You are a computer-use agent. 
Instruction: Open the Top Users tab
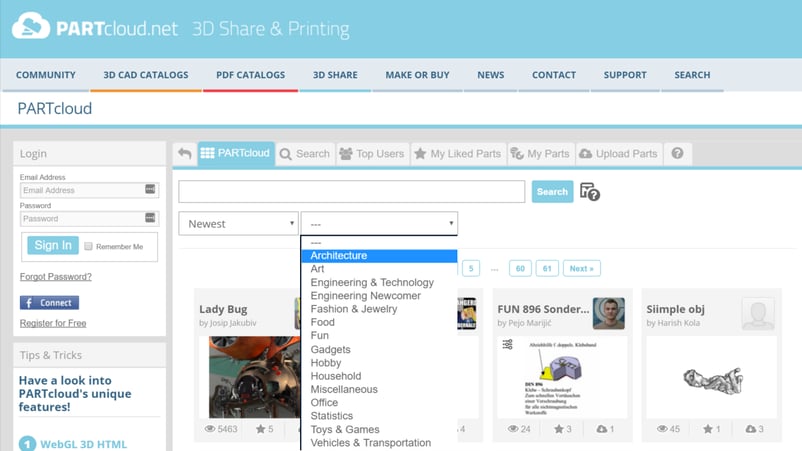coord(372,153)
